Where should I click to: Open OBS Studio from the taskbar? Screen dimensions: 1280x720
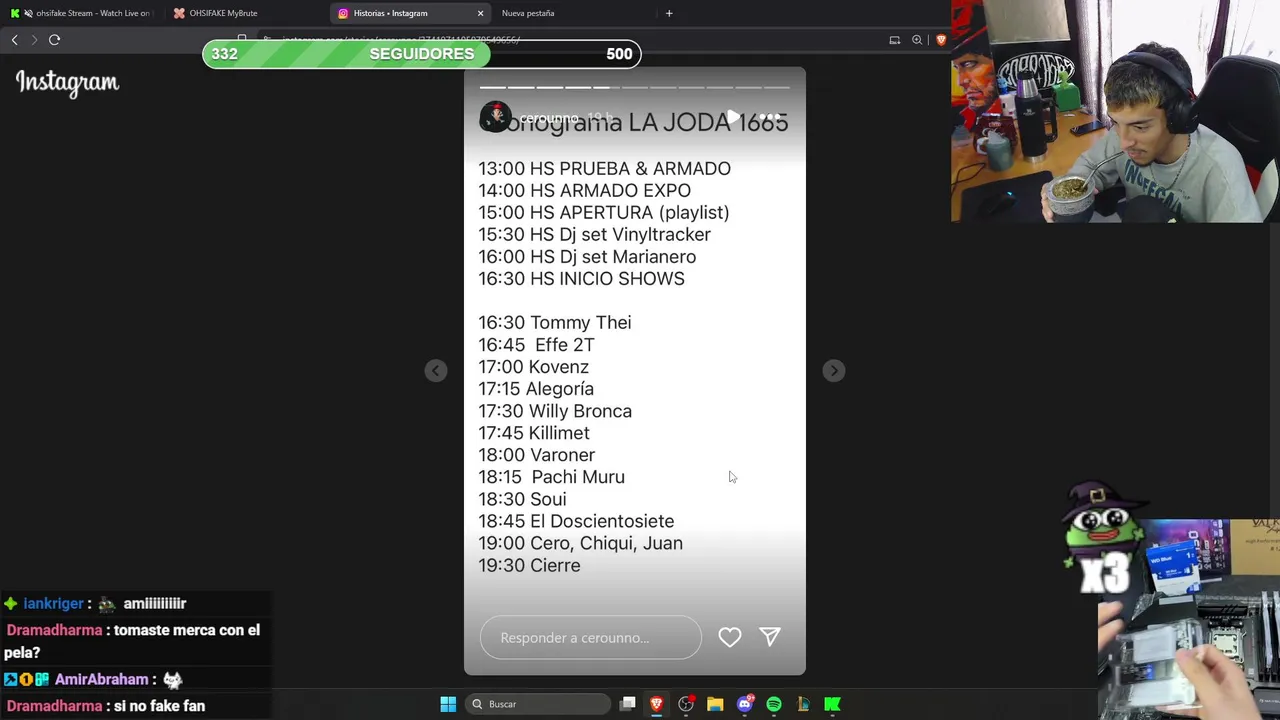[x=686, y=704]
